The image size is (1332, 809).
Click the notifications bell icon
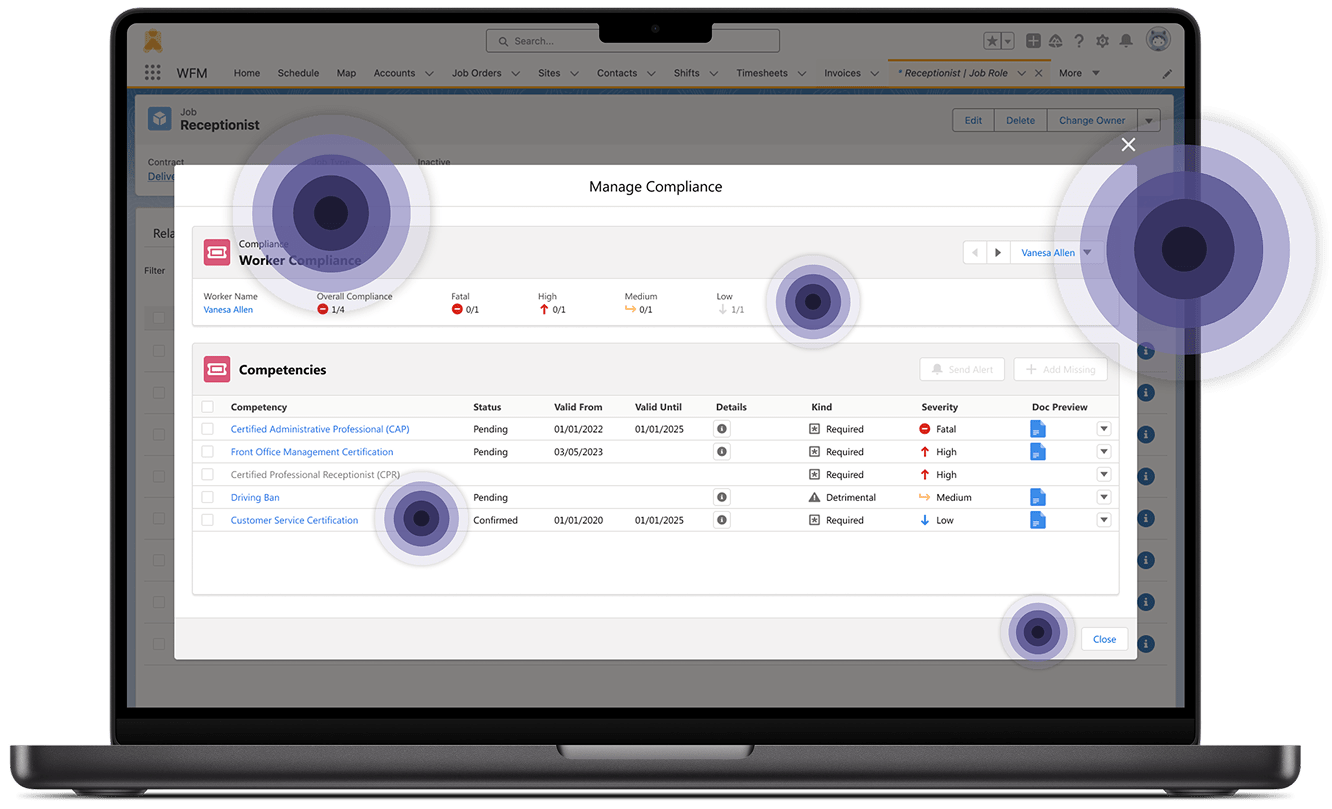(x=1126, y=41)
